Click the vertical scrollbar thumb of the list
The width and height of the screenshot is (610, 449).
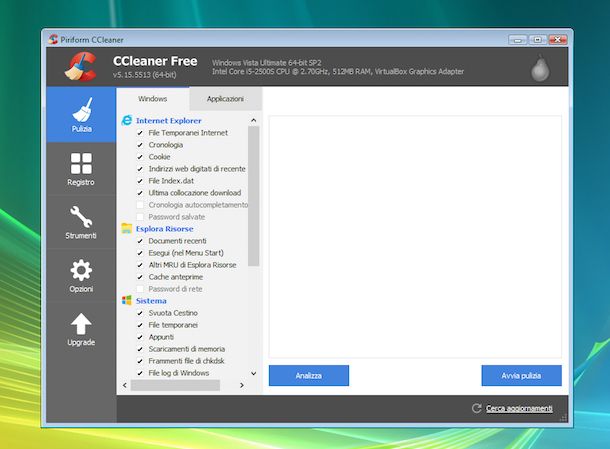(x=254, y=196)
